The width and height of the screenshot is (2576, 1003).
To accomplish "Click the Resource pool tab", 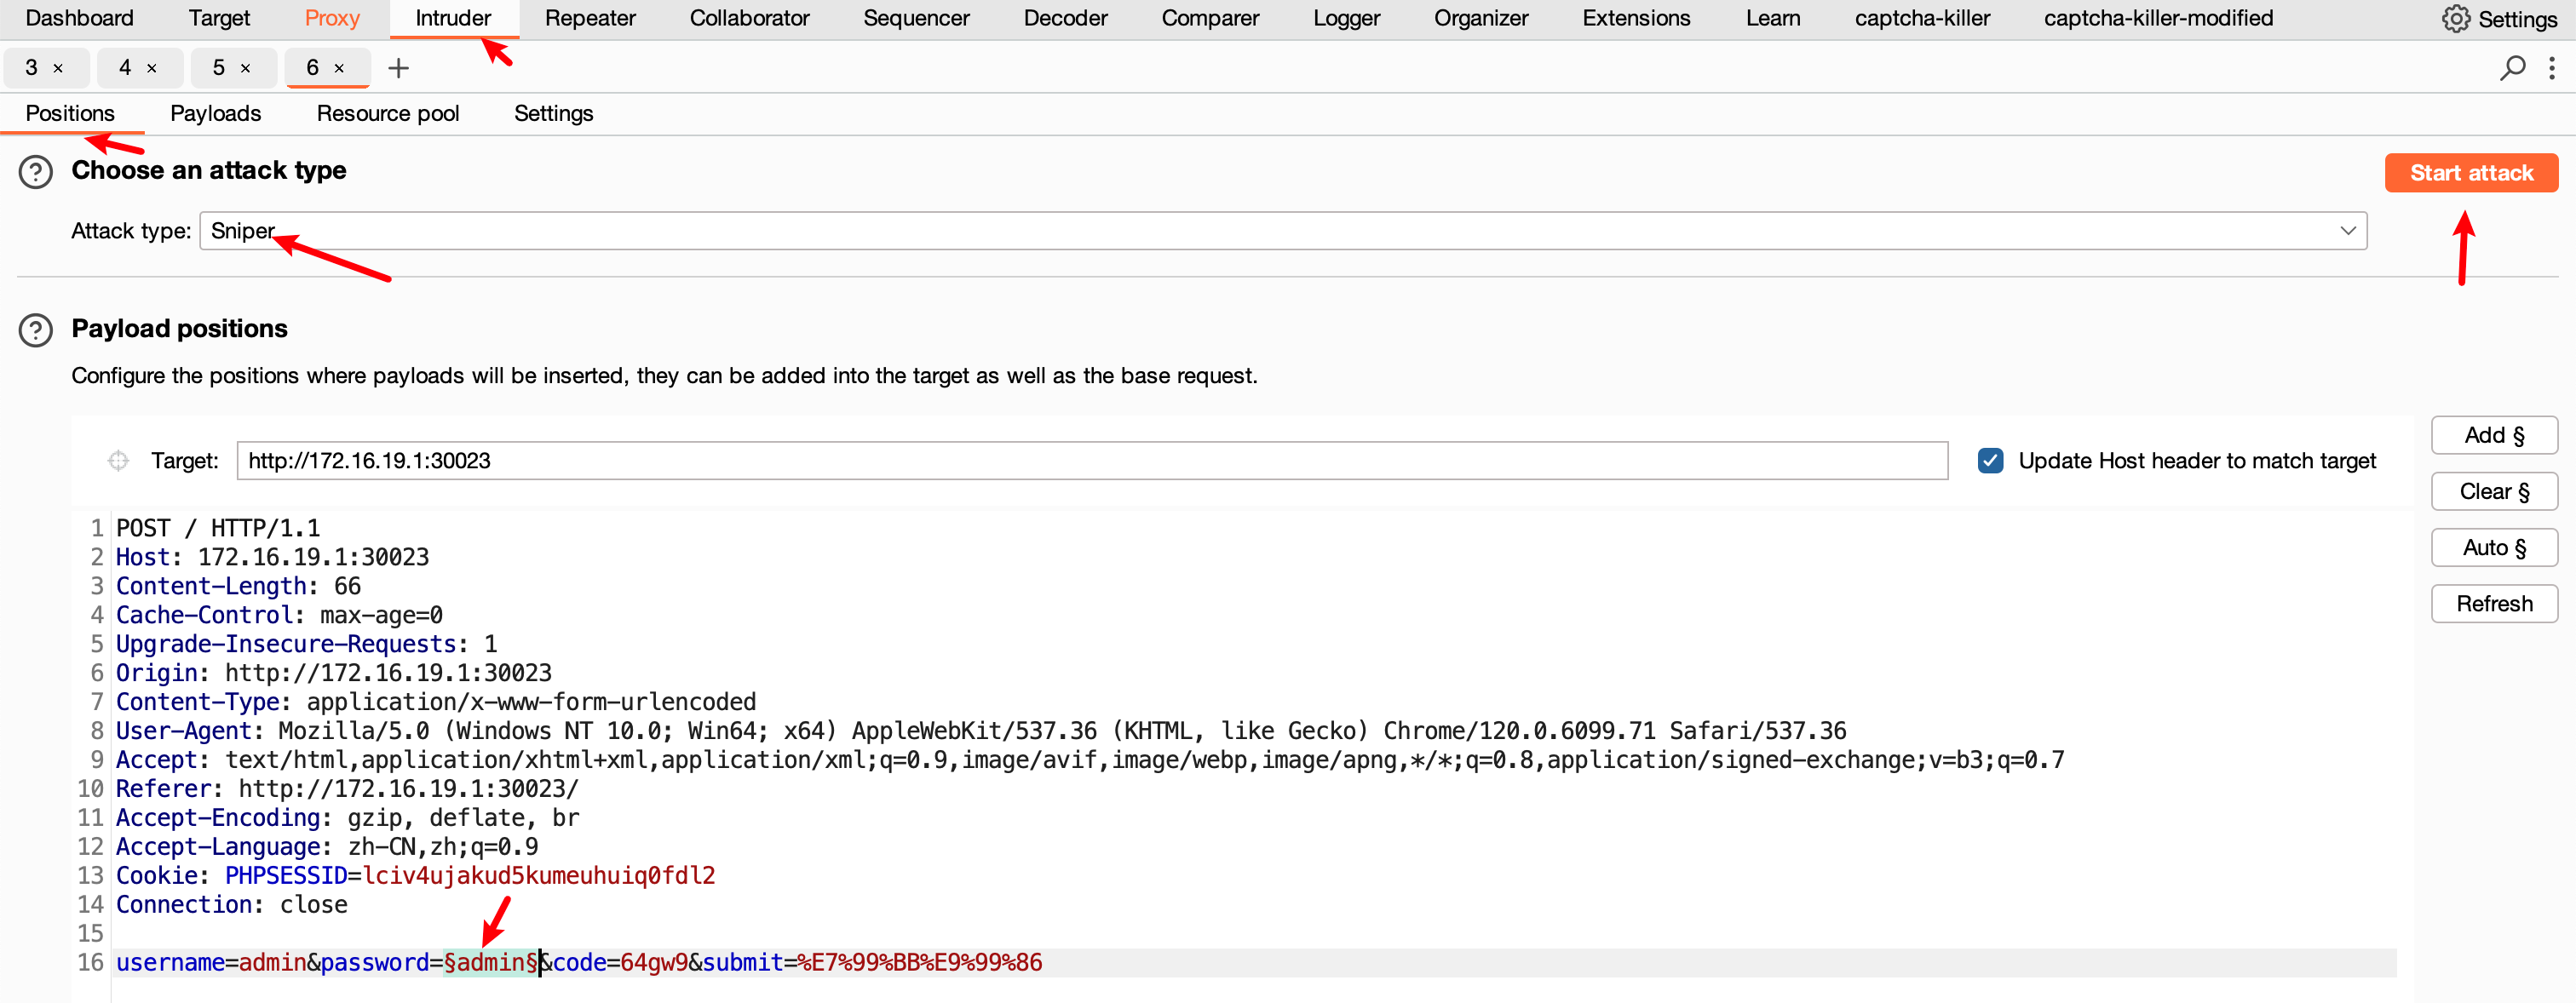I will point(389,113).
